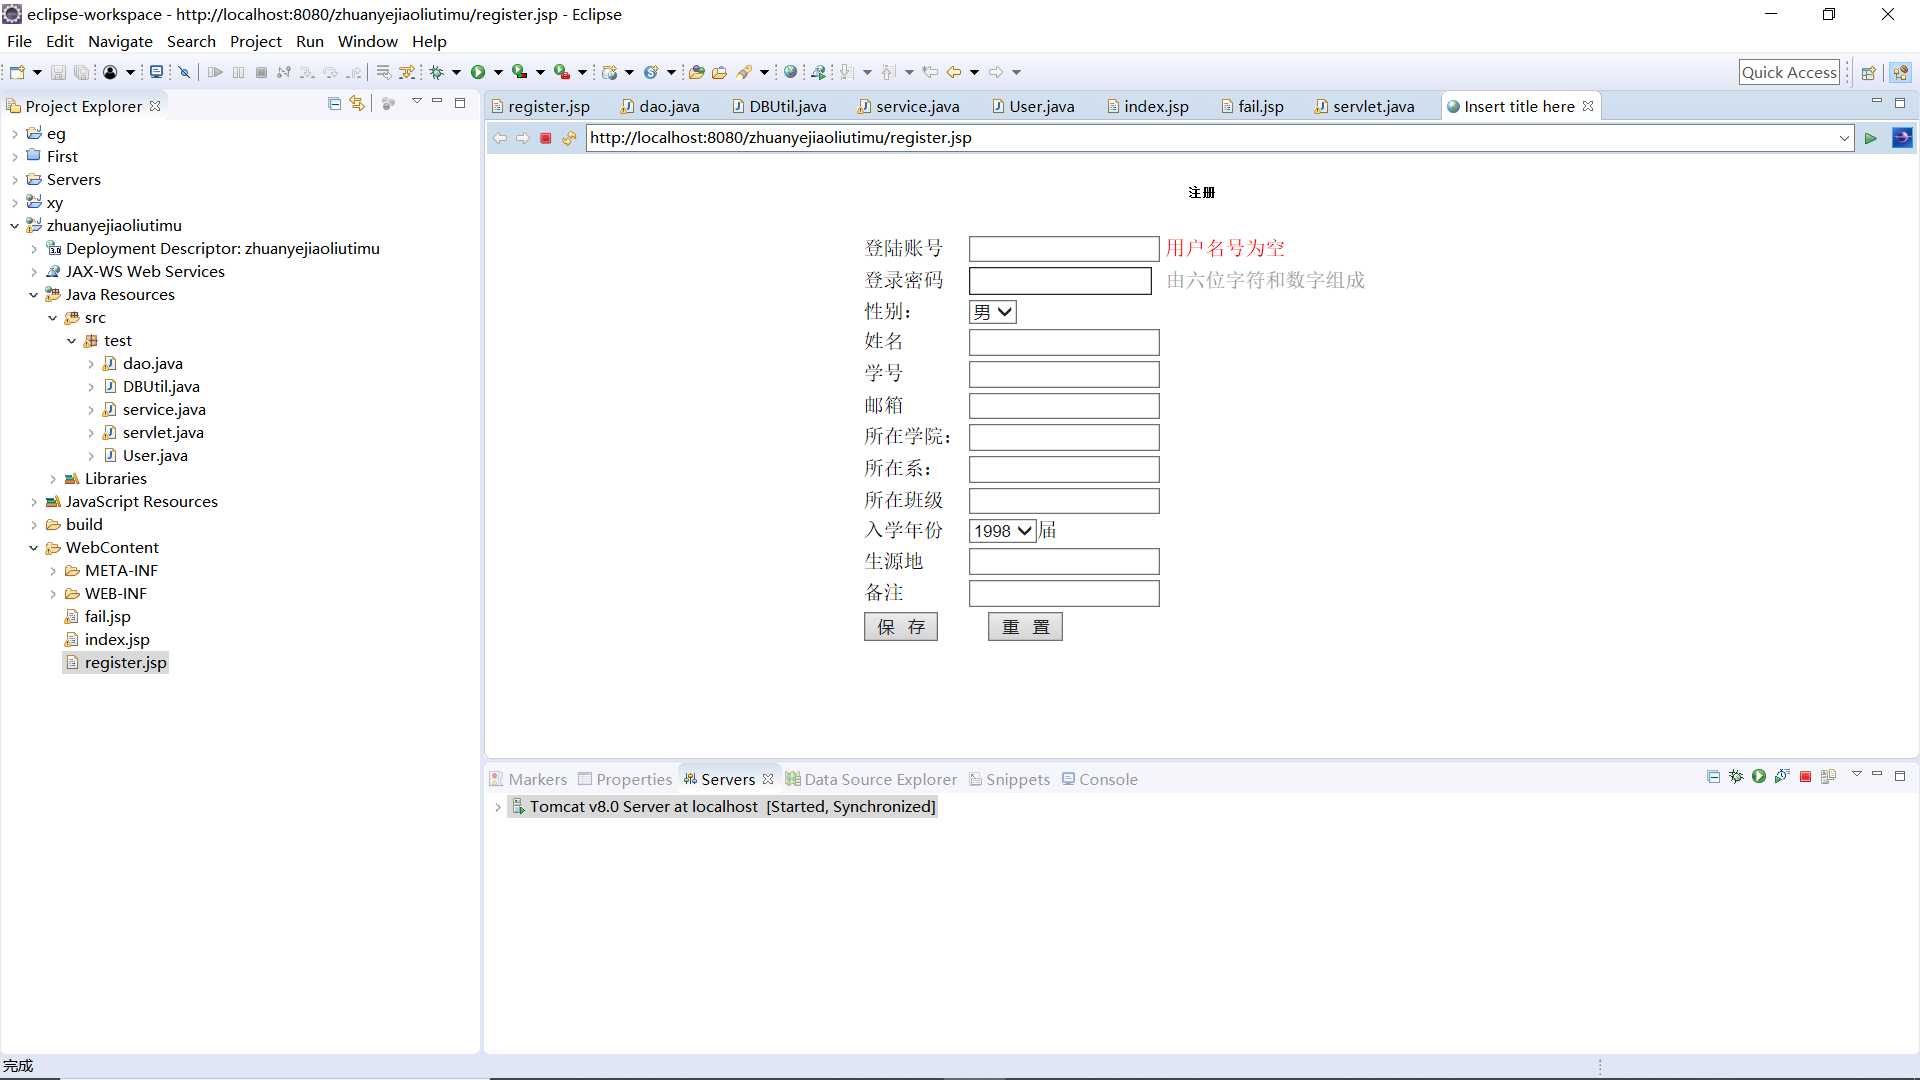Close the Insert title here browser tab

1588,106
